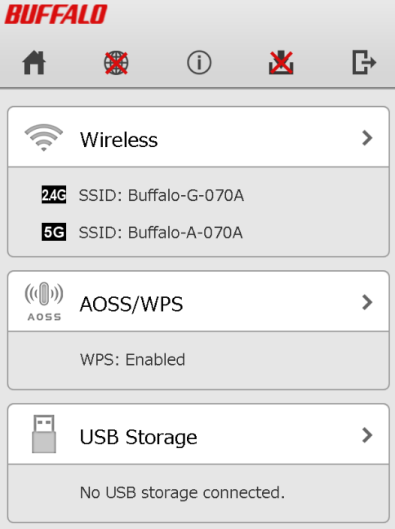Go to the Home icon
The image size is (395, 529).
[x=34, y=62]
